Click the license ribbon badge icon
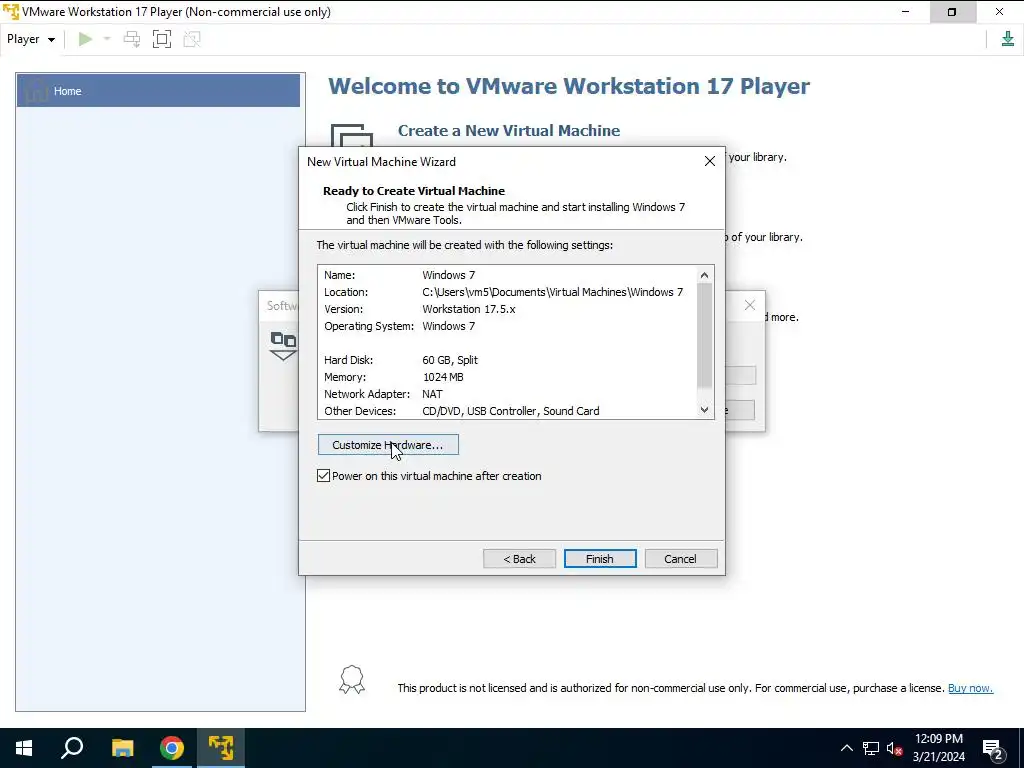Image resolution: width=1024 pixels, height=768 pixels. pos(352,680)
